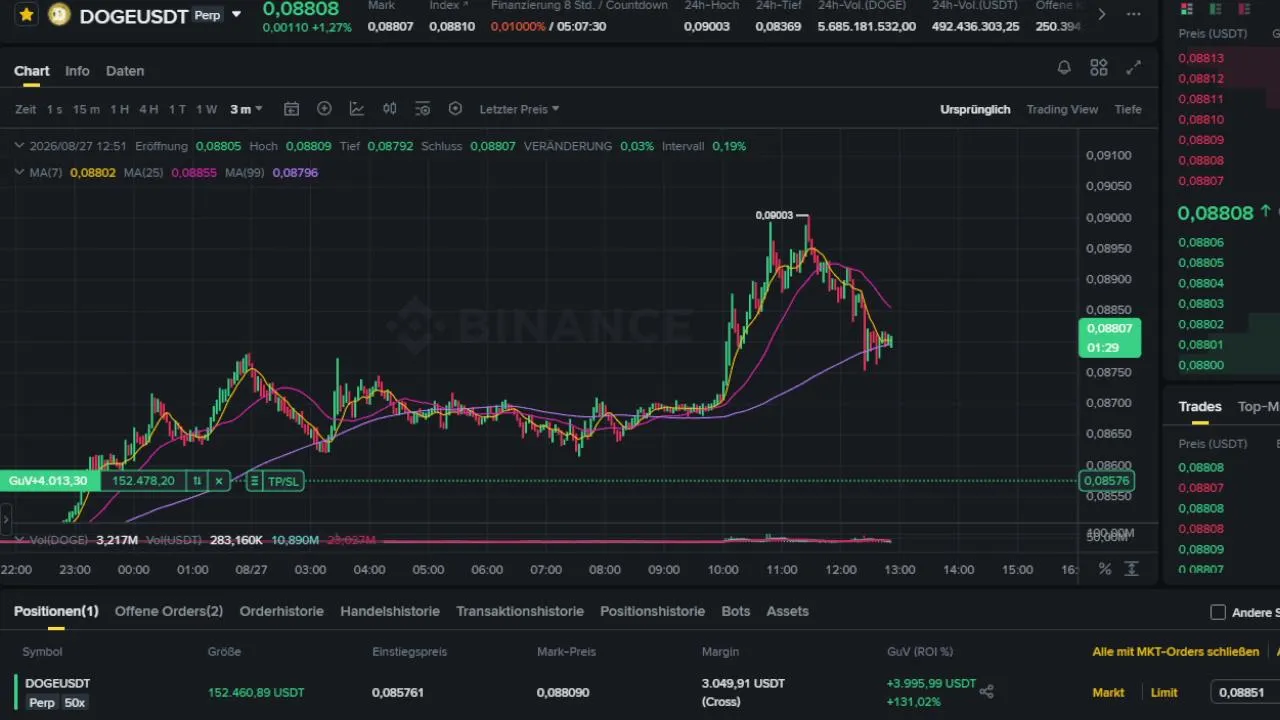This screenshot has height=720, width=1280.
Task: Click the add (plus circle) chart icon
Action: tap(324, 109)
